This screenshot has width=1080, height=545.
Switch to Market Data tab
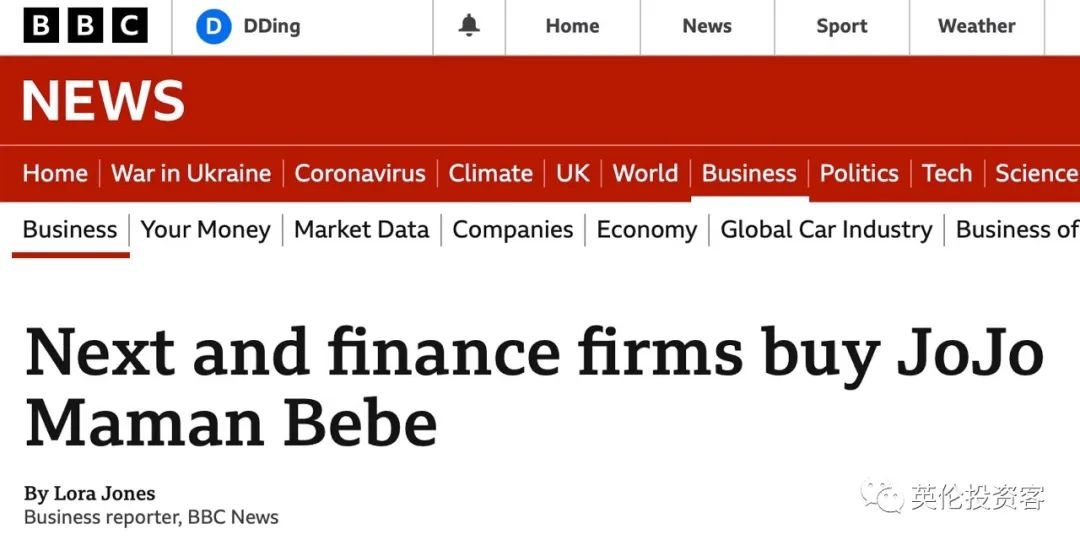pos(361,230)
